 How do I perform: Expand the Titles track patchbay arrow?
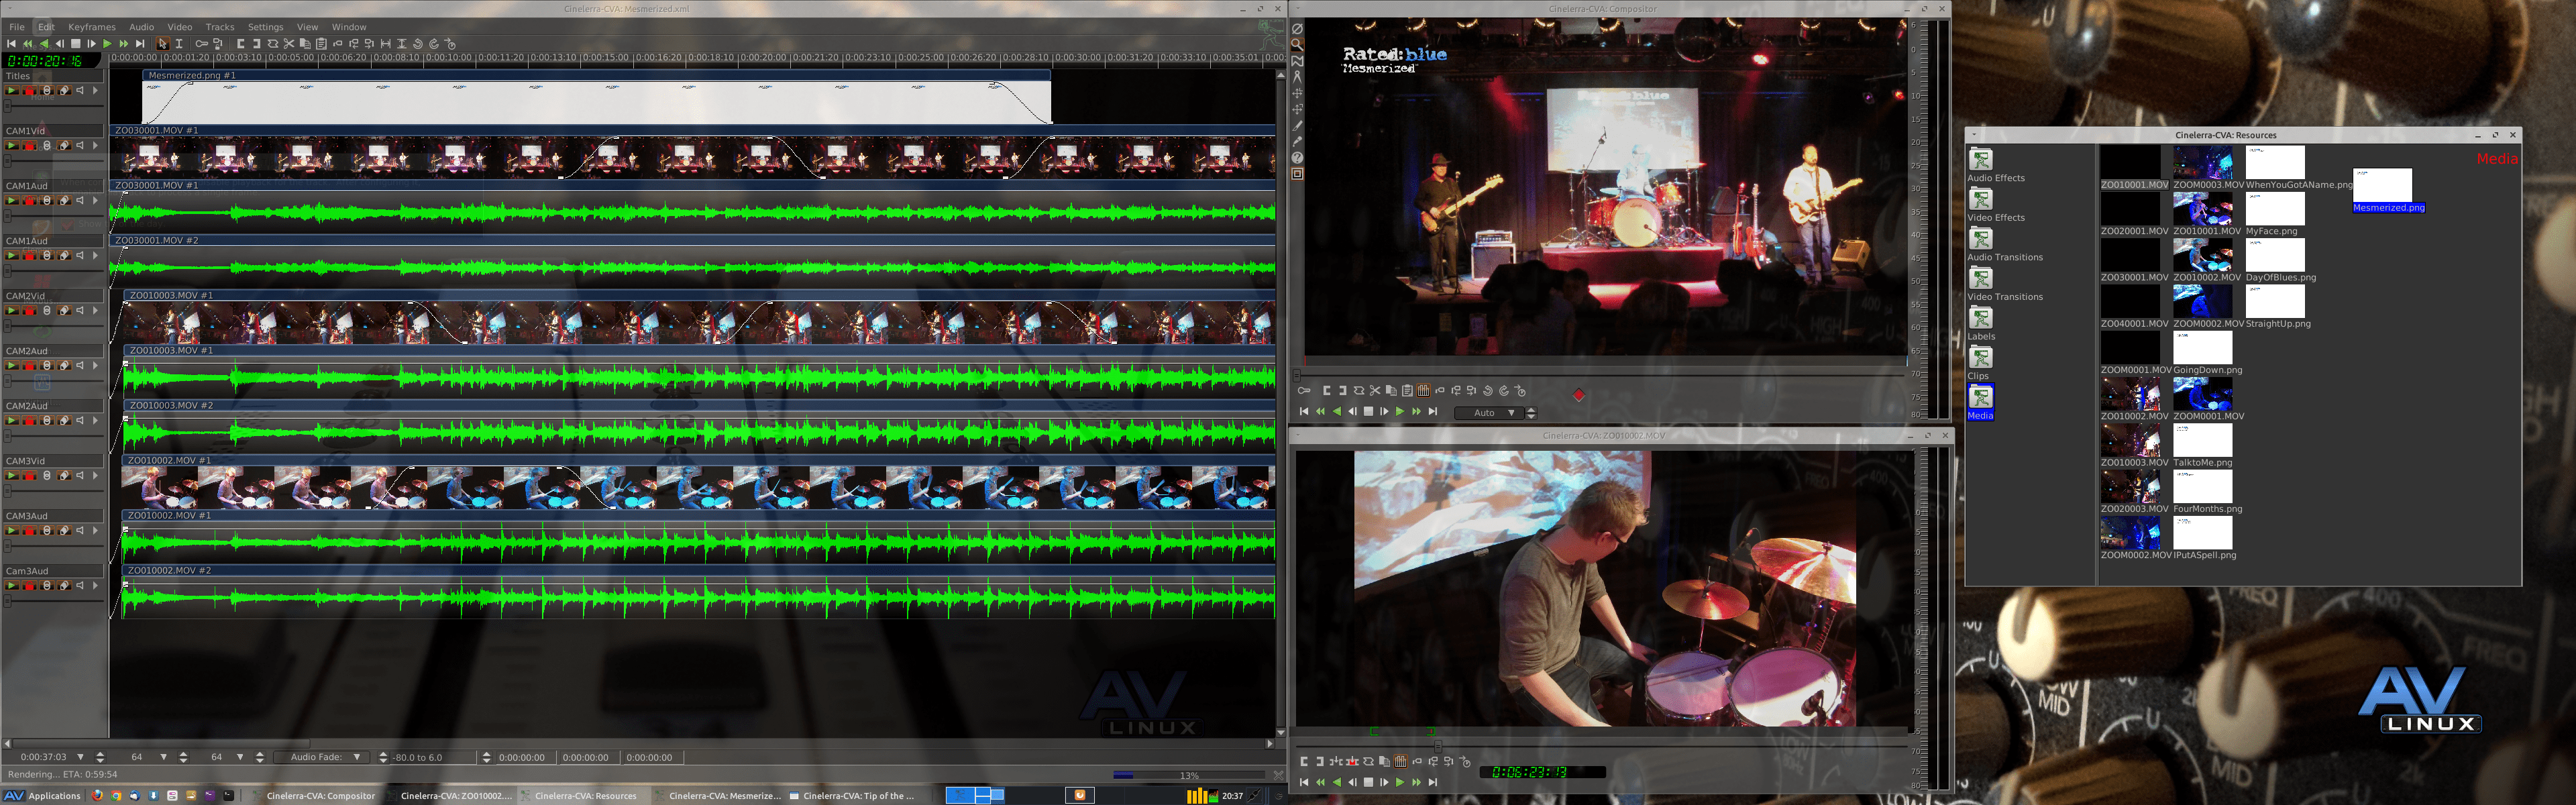coord(95,90)
